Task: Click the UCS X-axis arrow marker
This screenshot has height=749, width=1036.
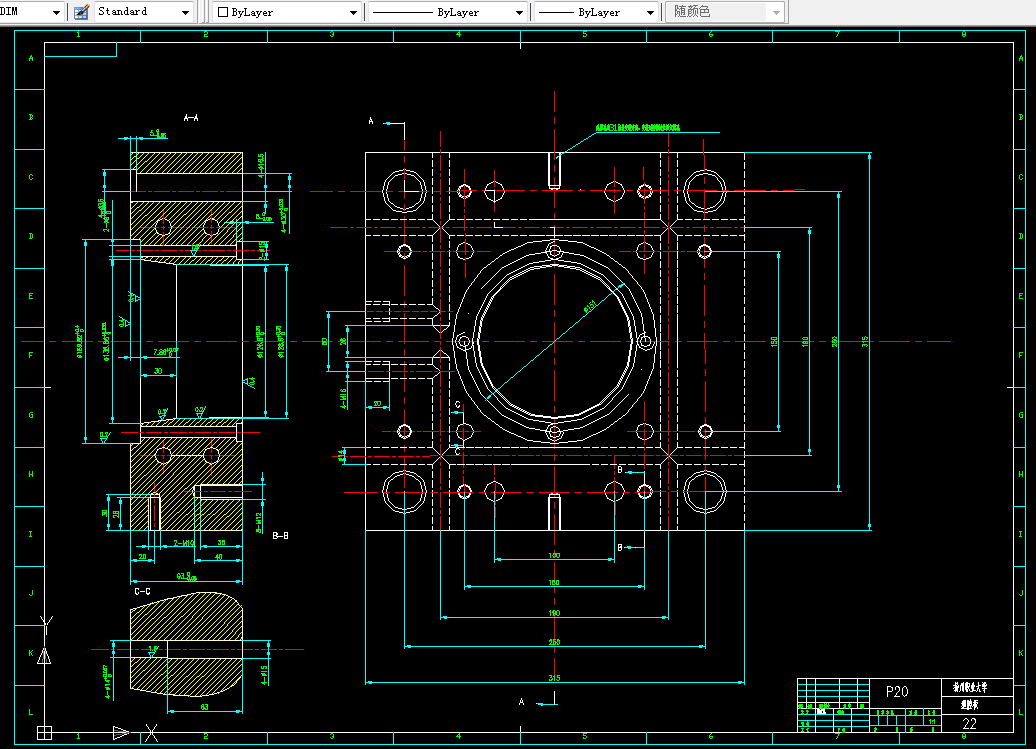Action: (x=121, y=732)
